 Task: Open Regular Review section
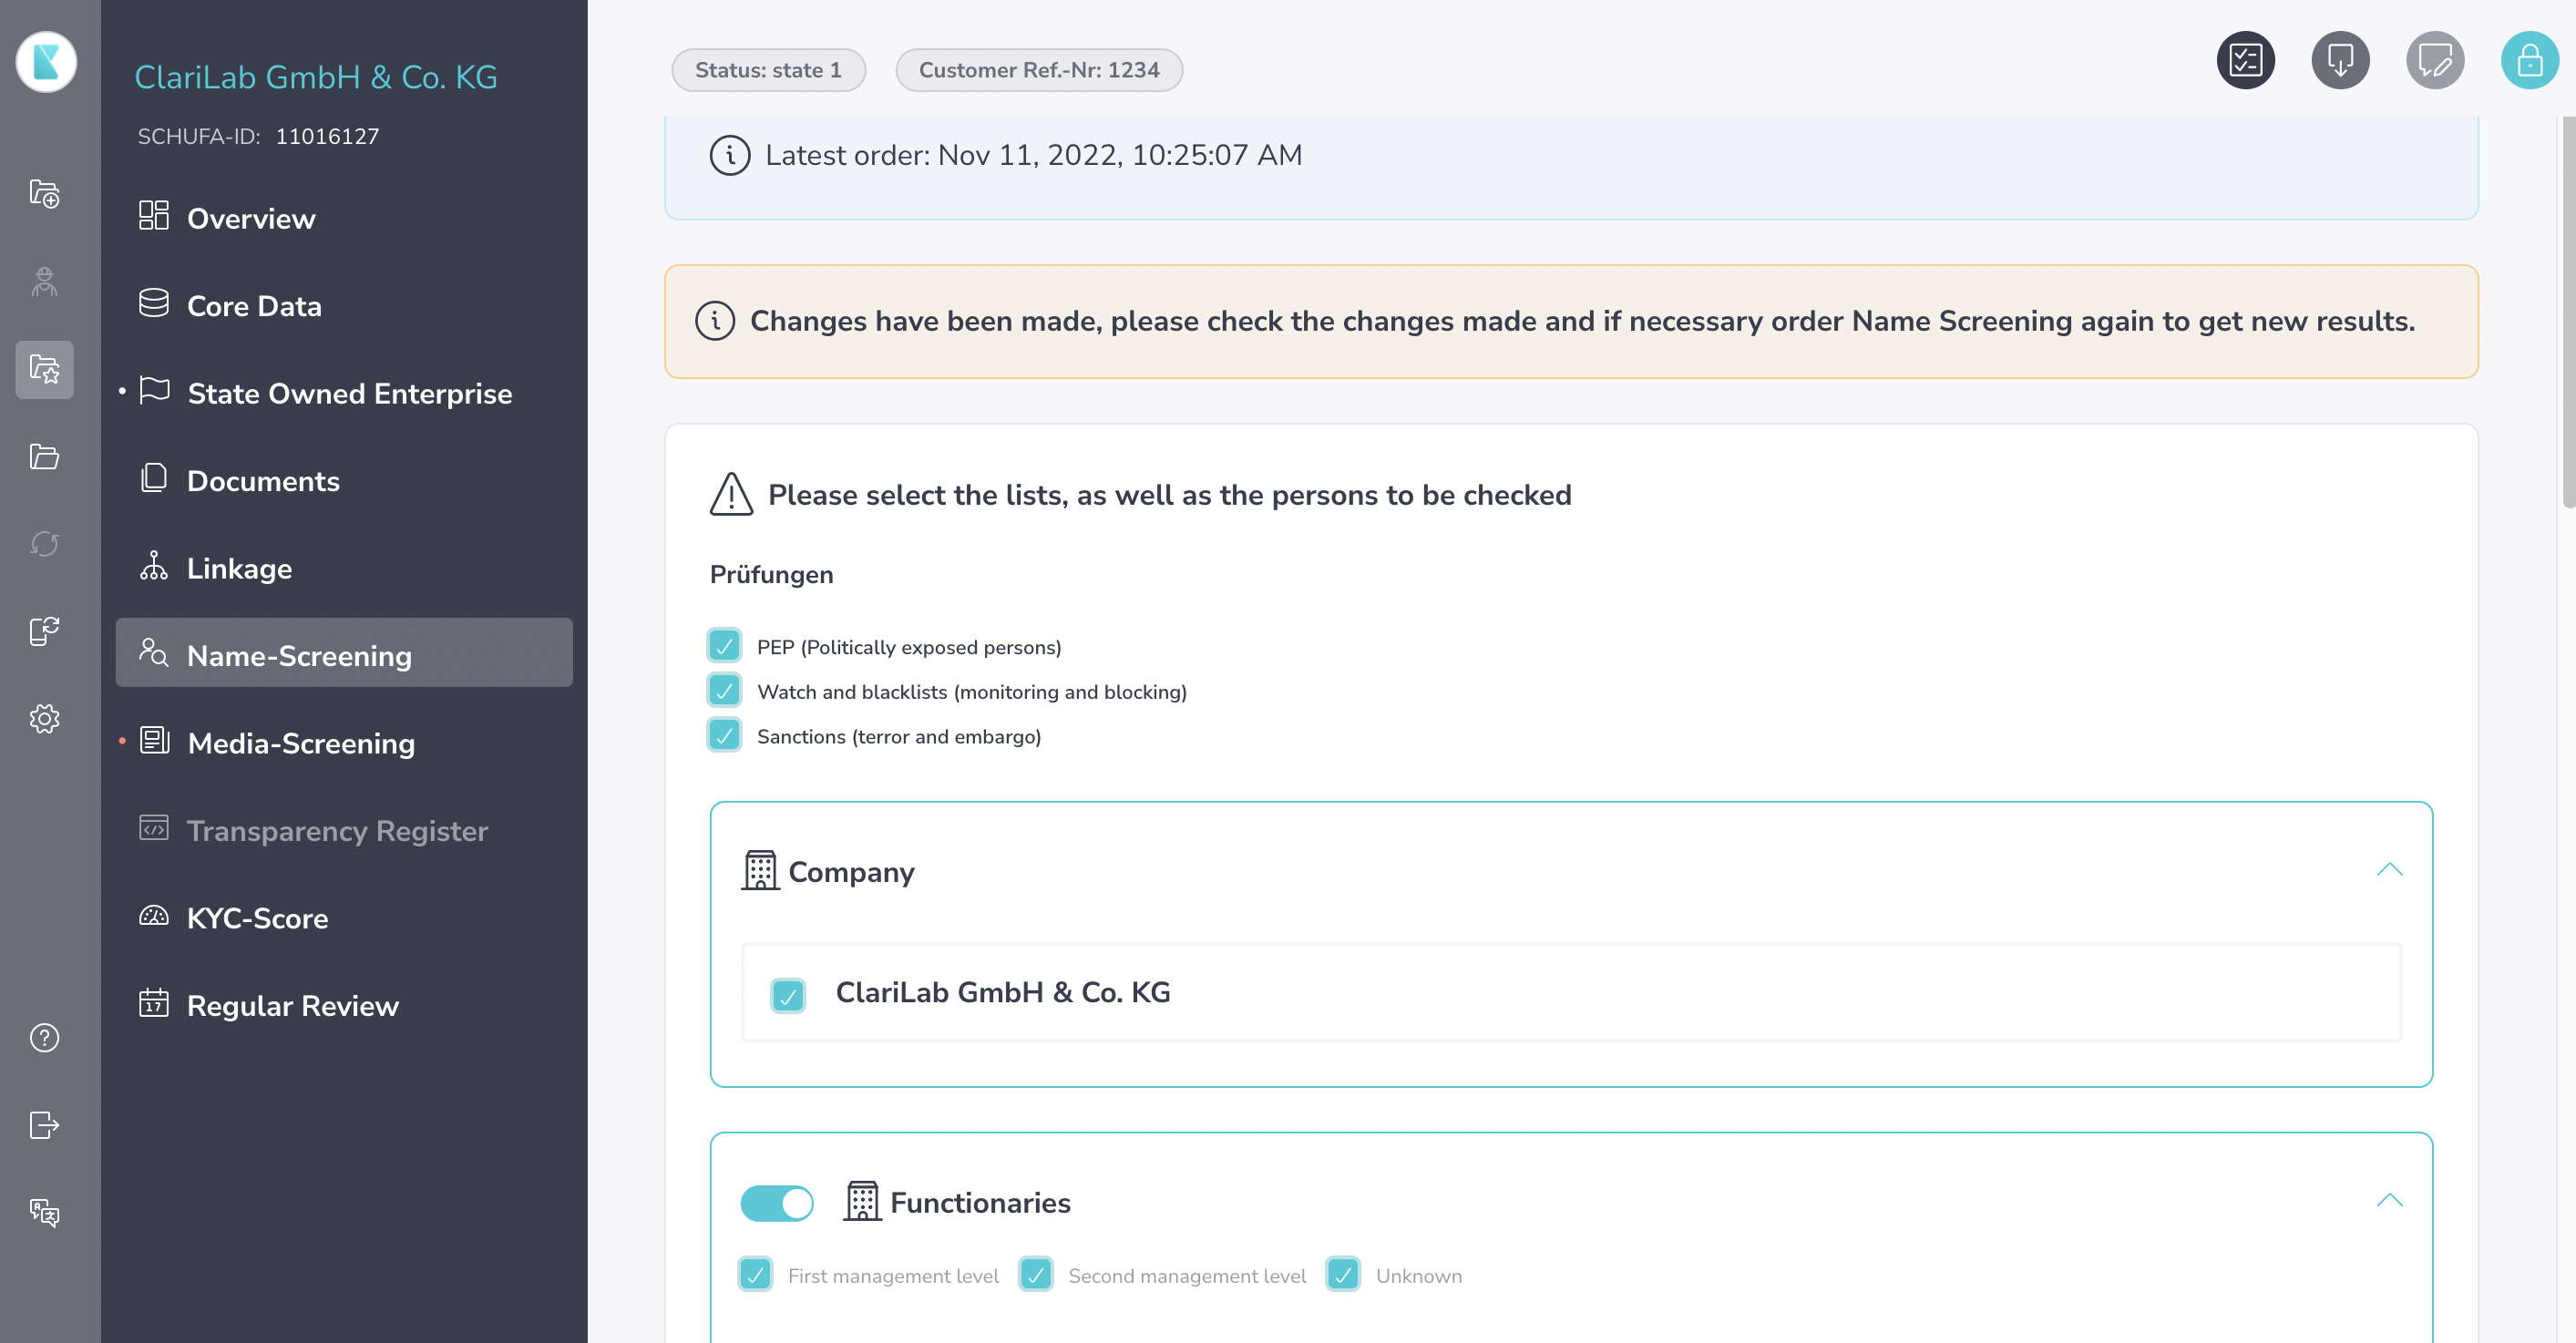344,1005
